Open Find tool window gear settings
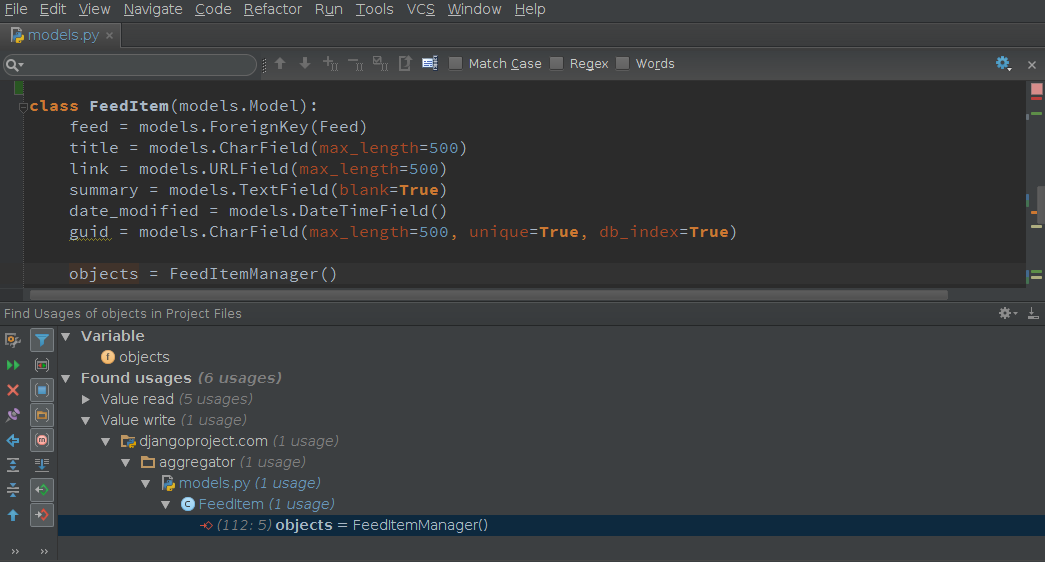The height and width of the screenshot is (562, 1045). point(1007,313)
